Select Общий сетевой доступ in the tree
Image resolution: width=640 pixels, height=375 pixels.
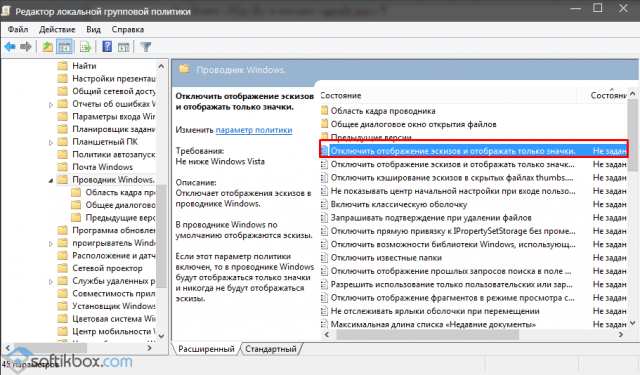(114, 91)
